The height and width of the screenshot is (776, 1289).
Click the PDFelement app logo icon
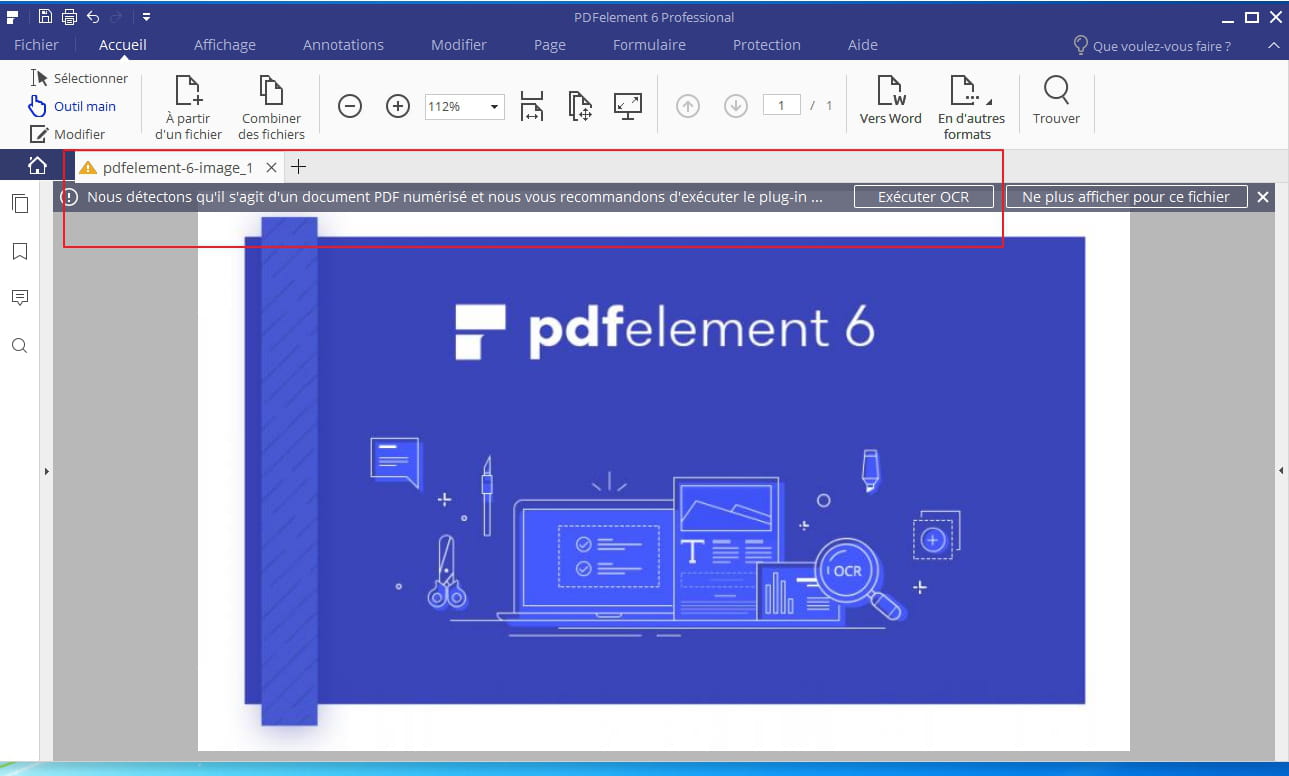pyautogui.click(x=13, y=16)
